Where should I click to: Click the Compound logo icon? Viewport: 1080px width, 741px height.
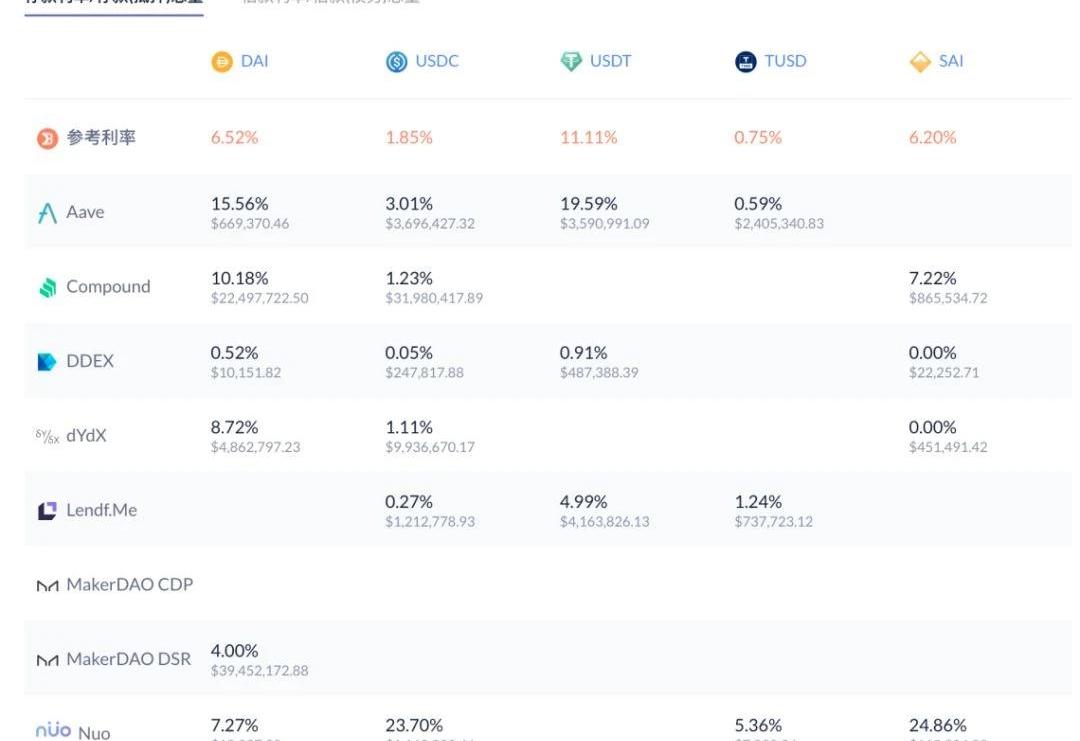(x=47, y=288)
